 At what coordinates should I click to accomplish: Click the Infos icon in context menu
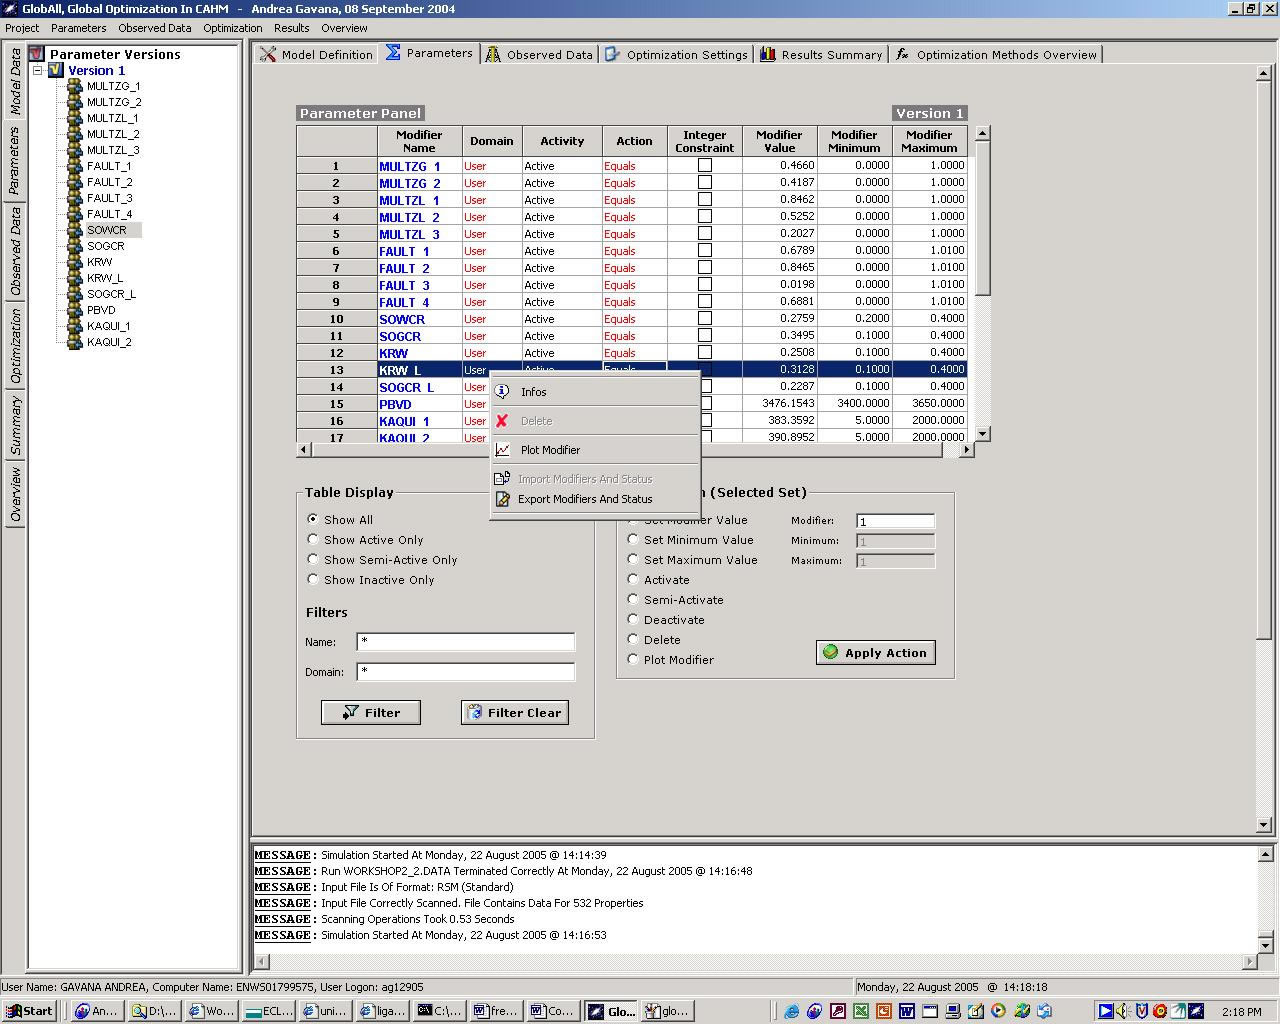(502, 392)
